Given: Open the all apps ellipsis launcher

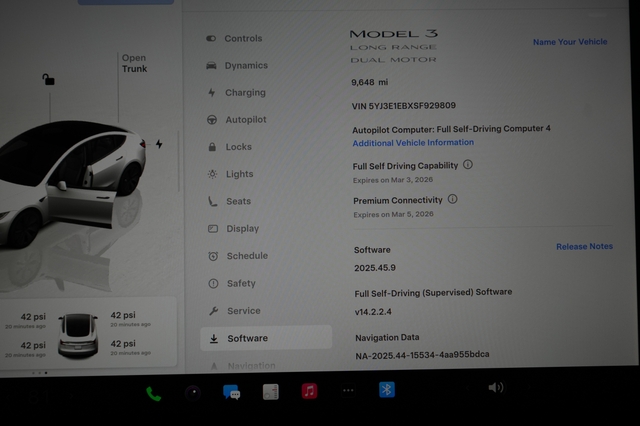Looking at the screenshot, I should pos(348,390).
